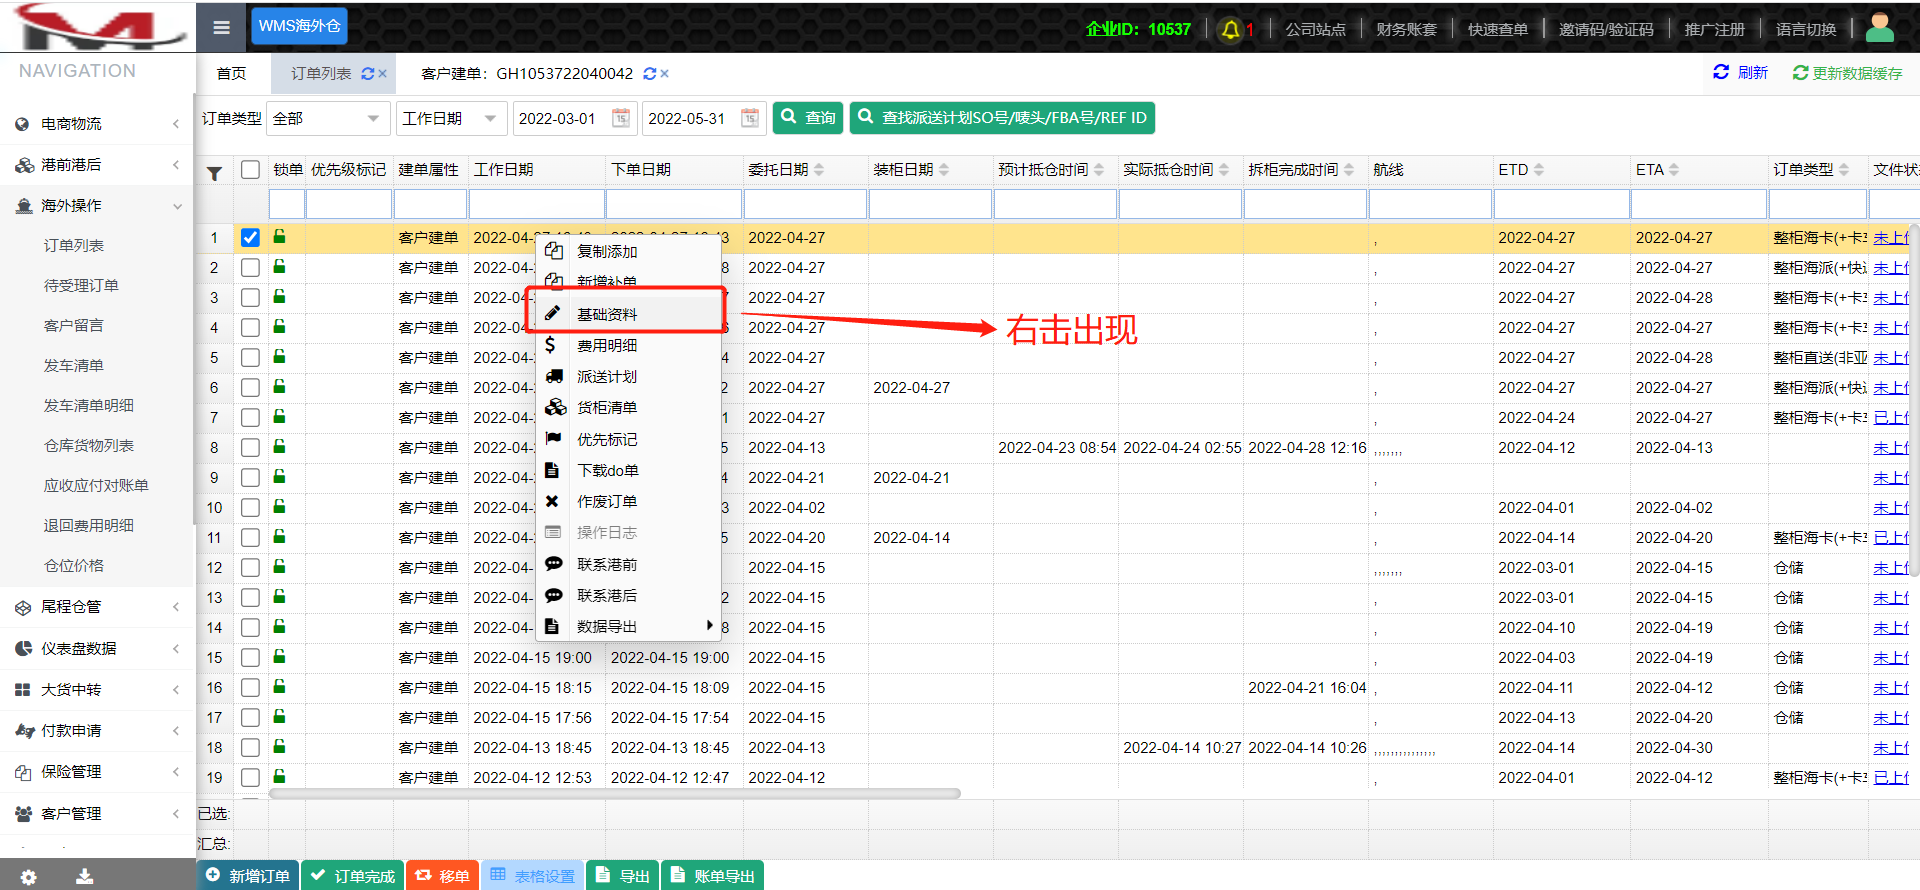Choose 派送计划 from the context menu

pos(629,376)
